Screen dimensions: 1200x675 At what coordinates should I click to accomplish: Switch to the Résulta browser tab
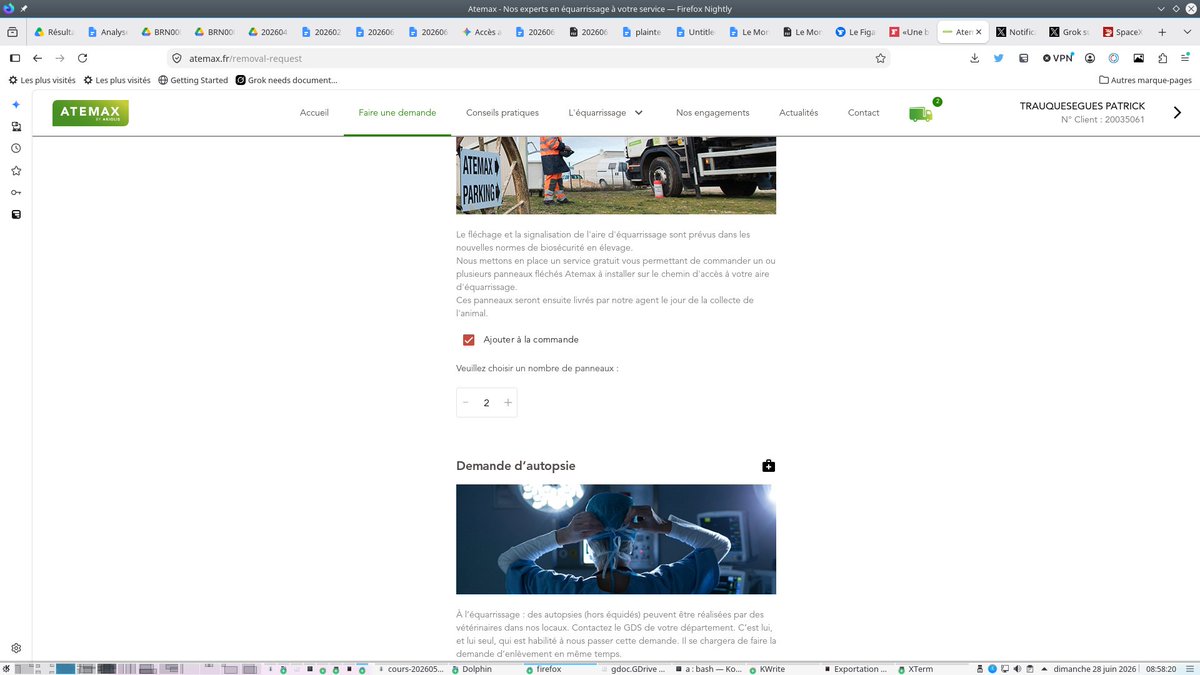(54, 32)
